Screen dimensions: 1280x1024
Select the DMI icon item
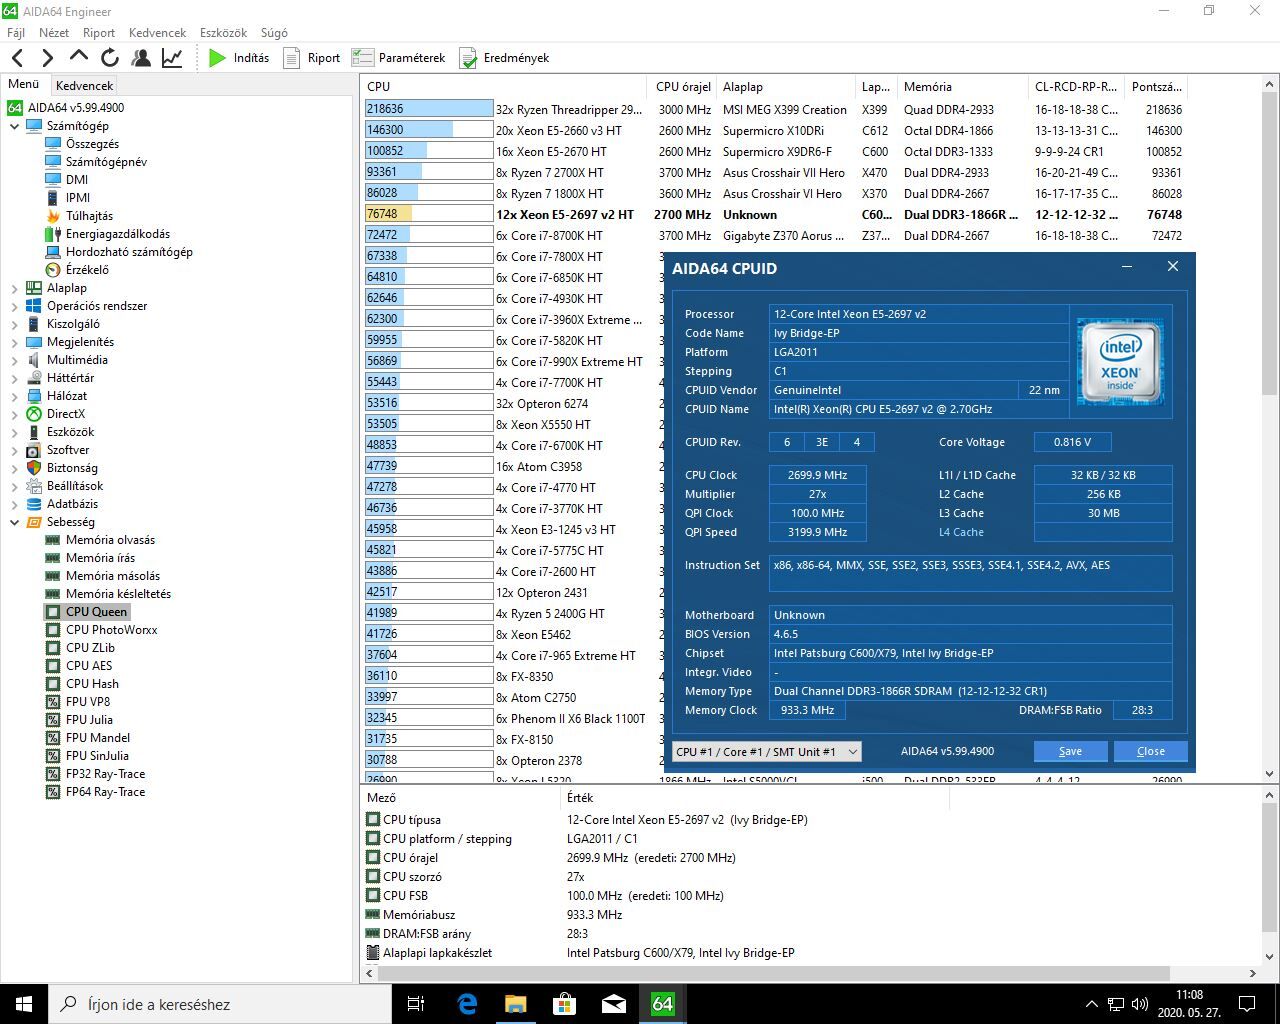[53, 180]
